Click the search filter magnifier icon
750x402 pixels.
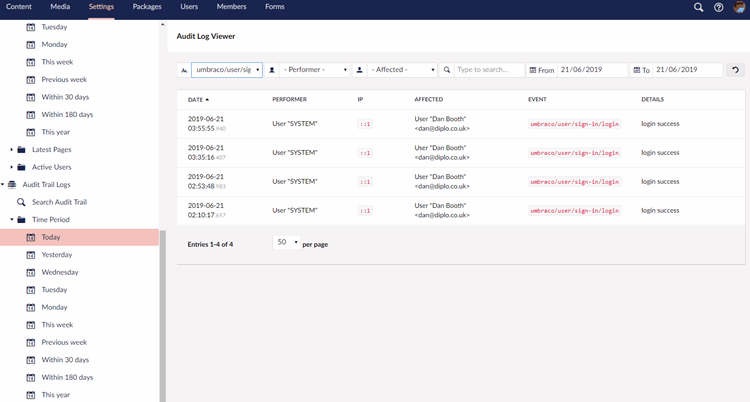tap(447, 70)
